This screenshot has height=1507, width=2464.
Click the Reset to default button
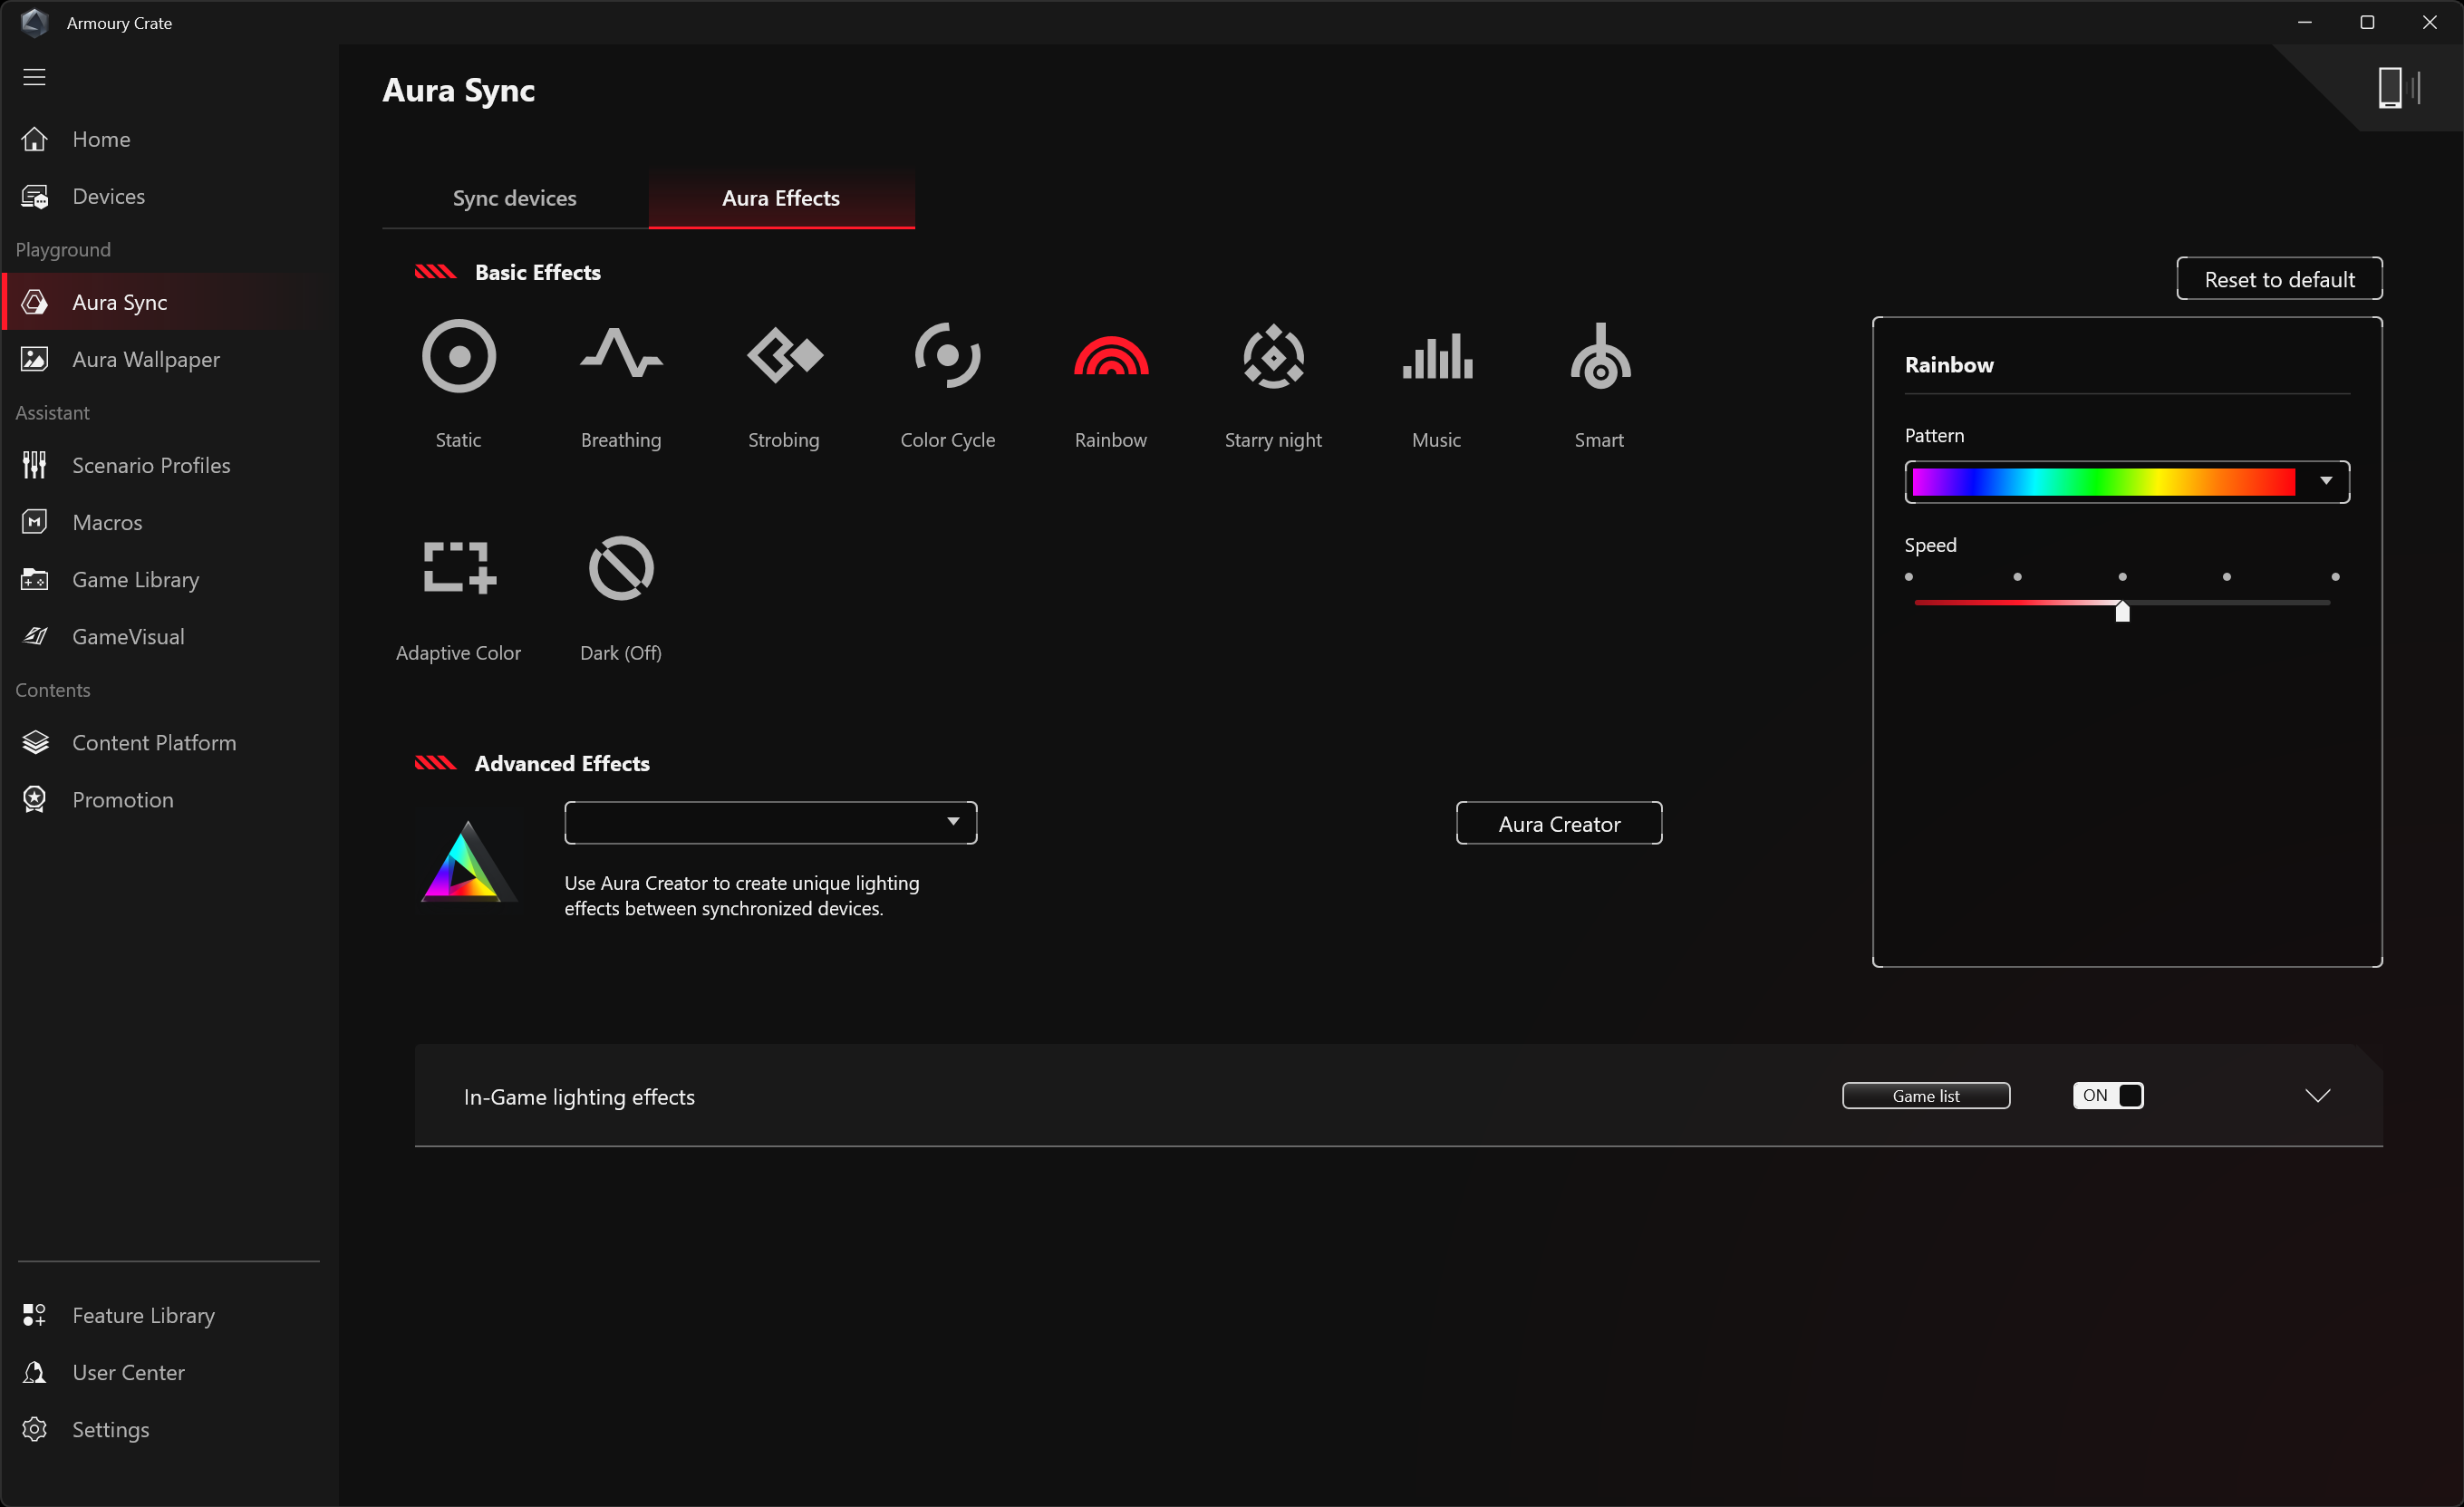tap(2279, 279)
